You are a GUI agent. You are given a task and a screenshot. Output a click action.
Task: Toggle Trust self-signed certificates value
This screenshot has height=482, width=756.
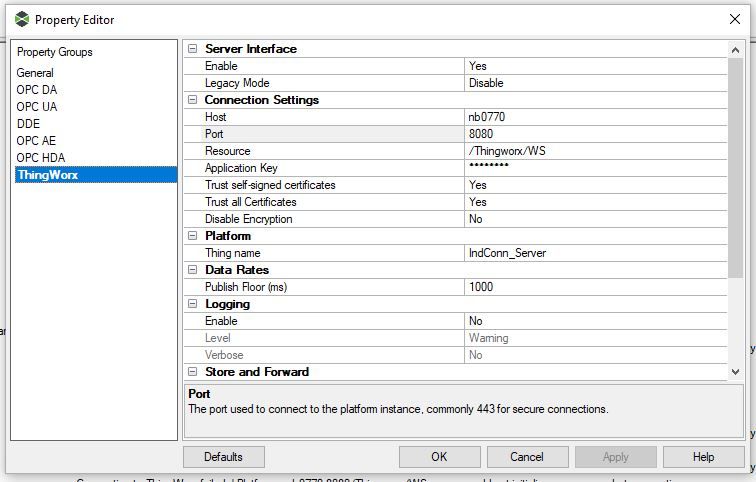tap(595, 185)
